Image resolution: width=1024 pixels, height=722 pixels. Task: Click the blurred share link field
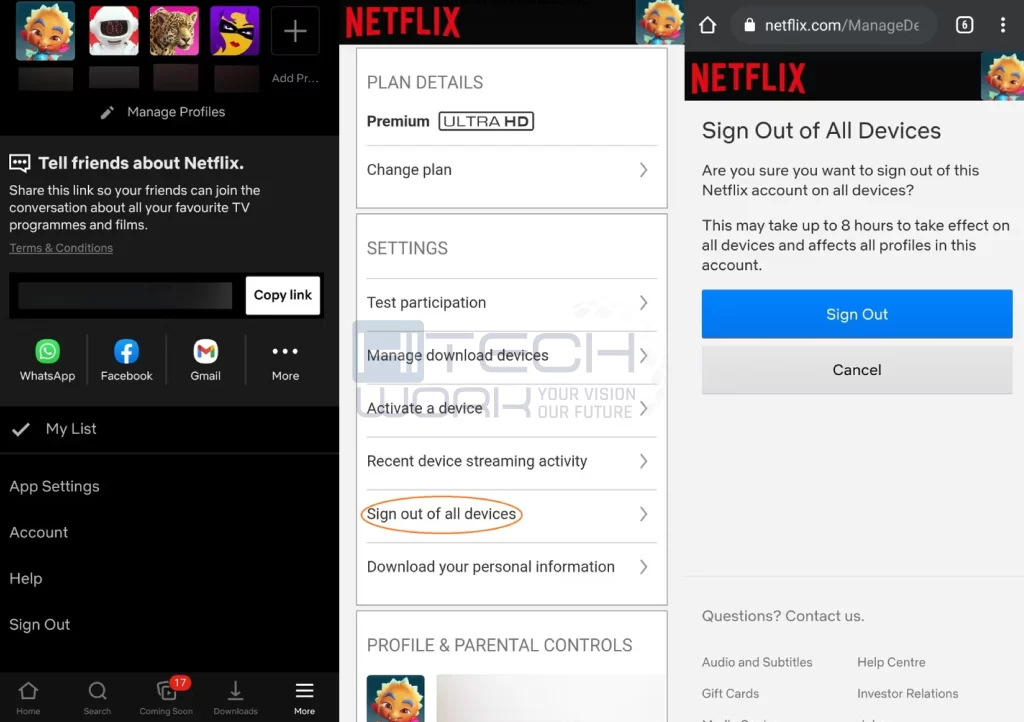click(x=125, y=296)
